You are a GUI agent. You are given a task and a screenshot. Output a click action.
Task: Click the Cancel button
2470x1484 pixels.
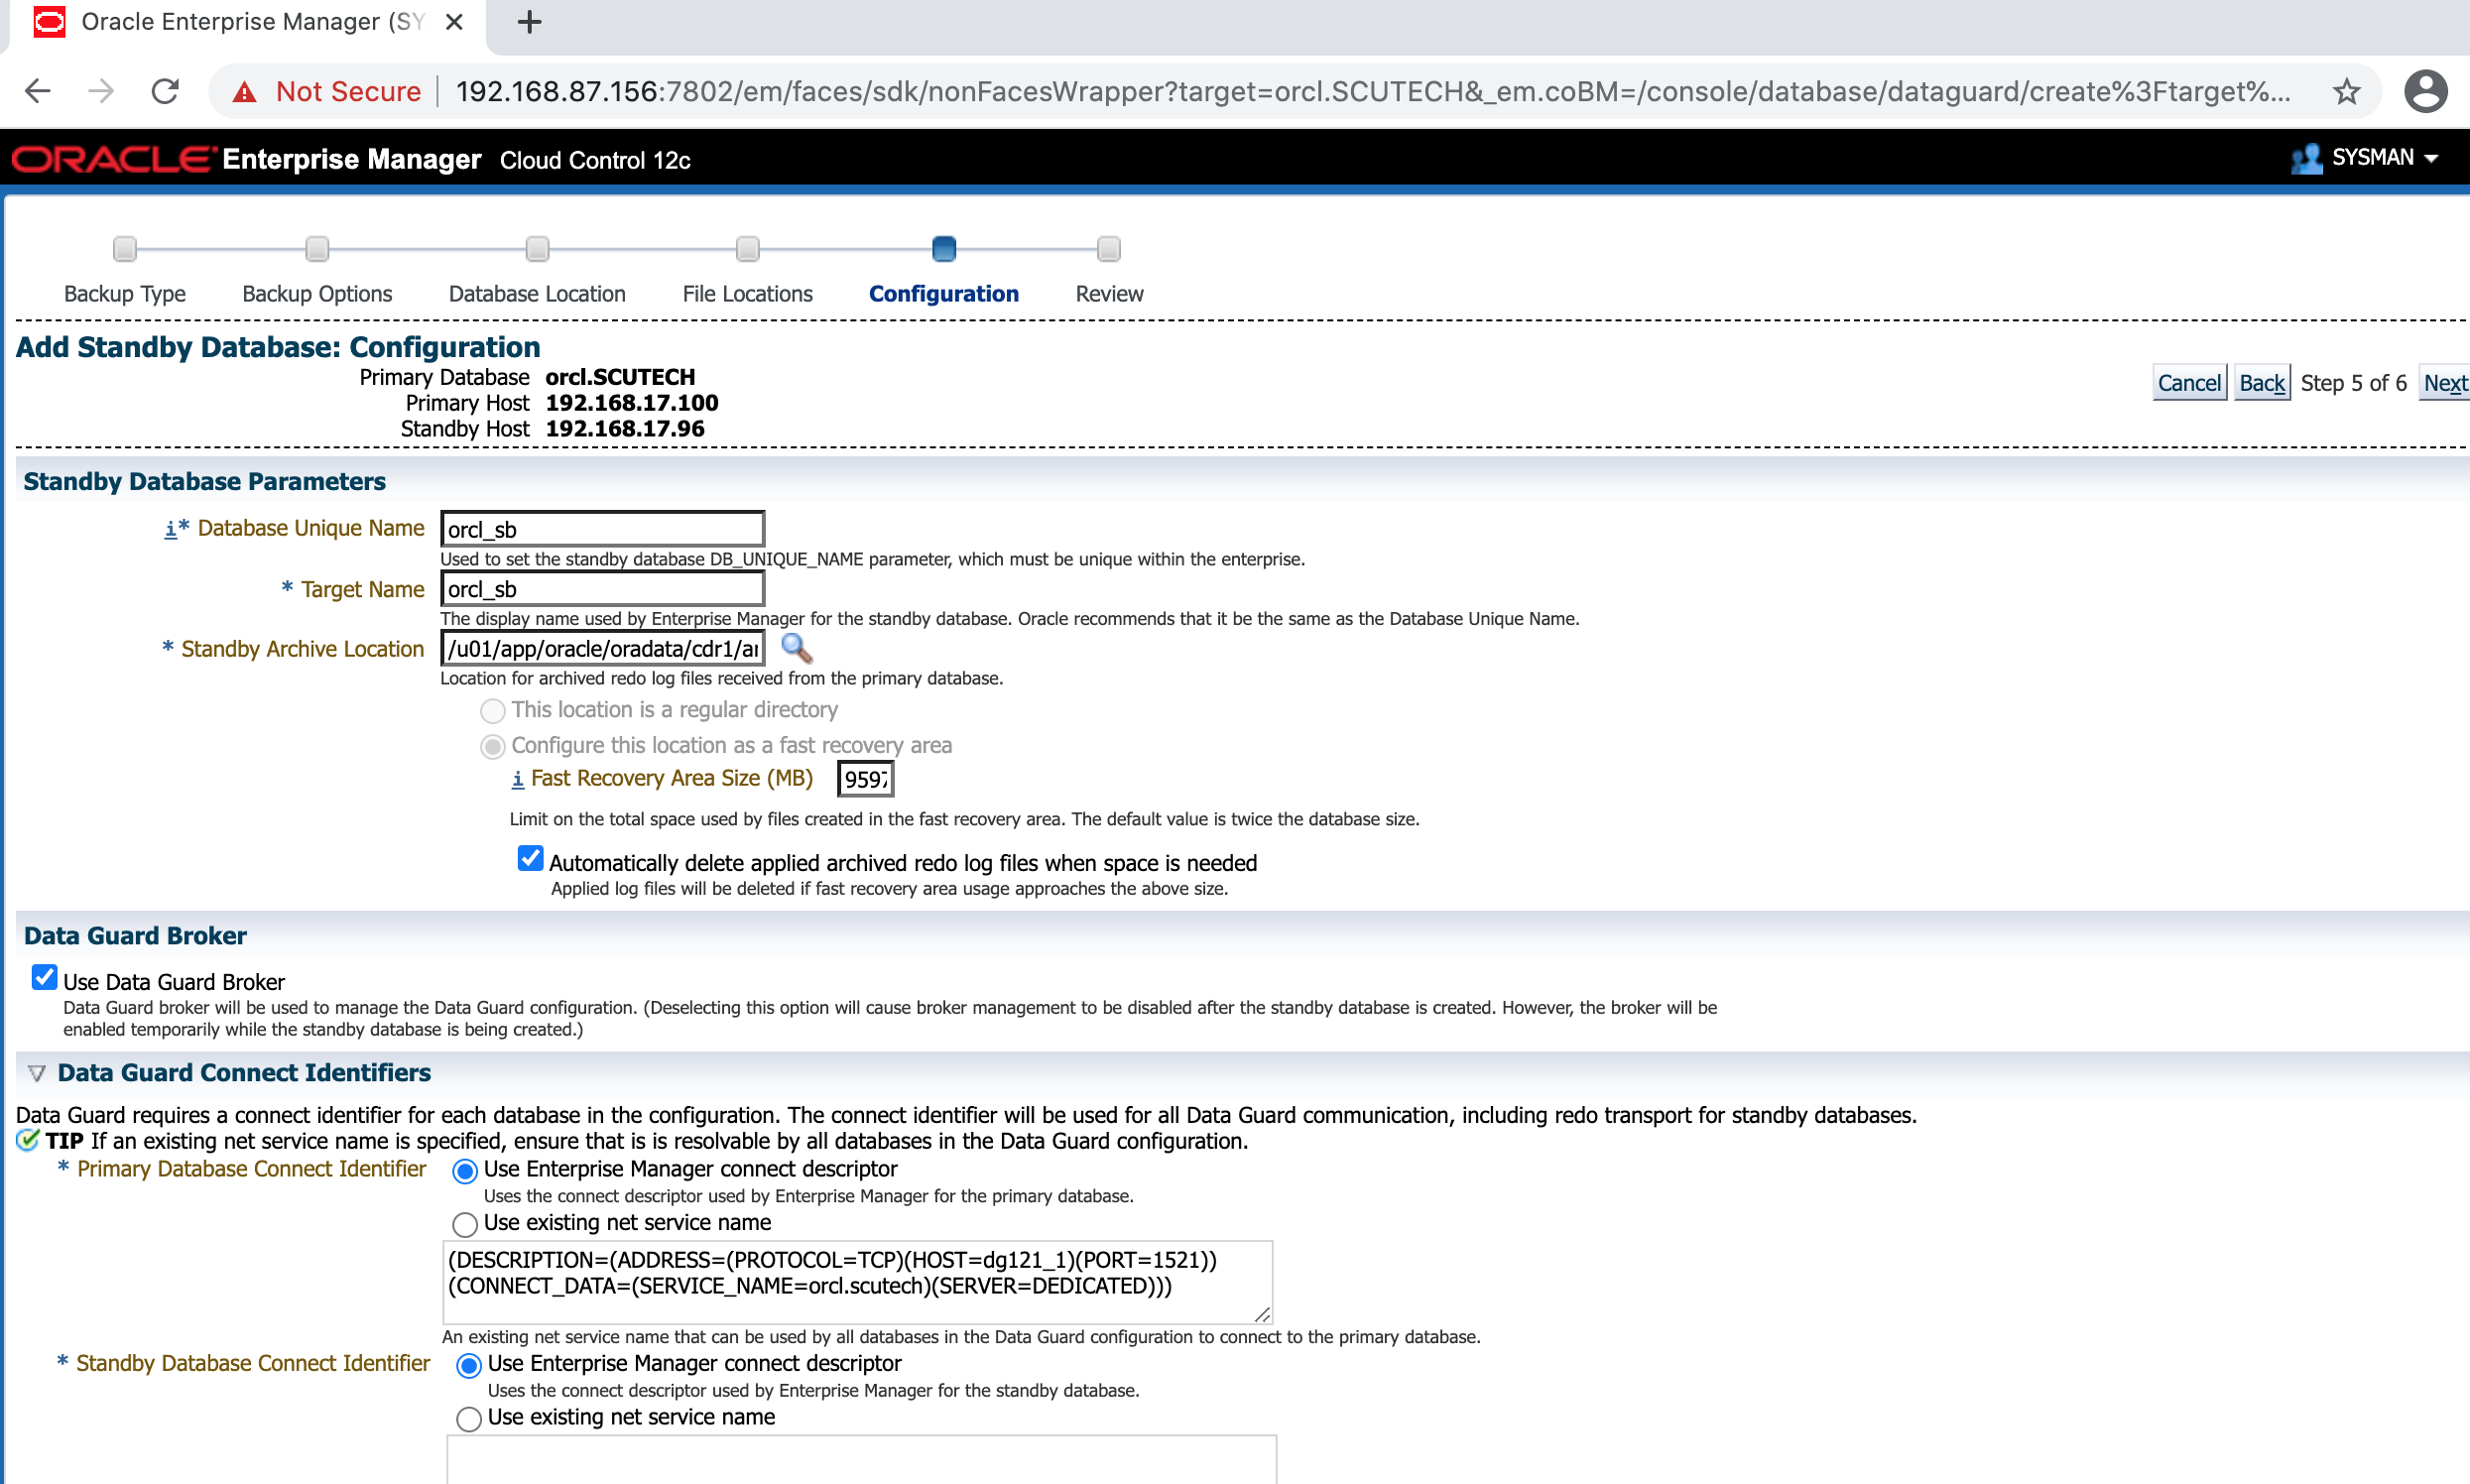tap(2189, 383)
